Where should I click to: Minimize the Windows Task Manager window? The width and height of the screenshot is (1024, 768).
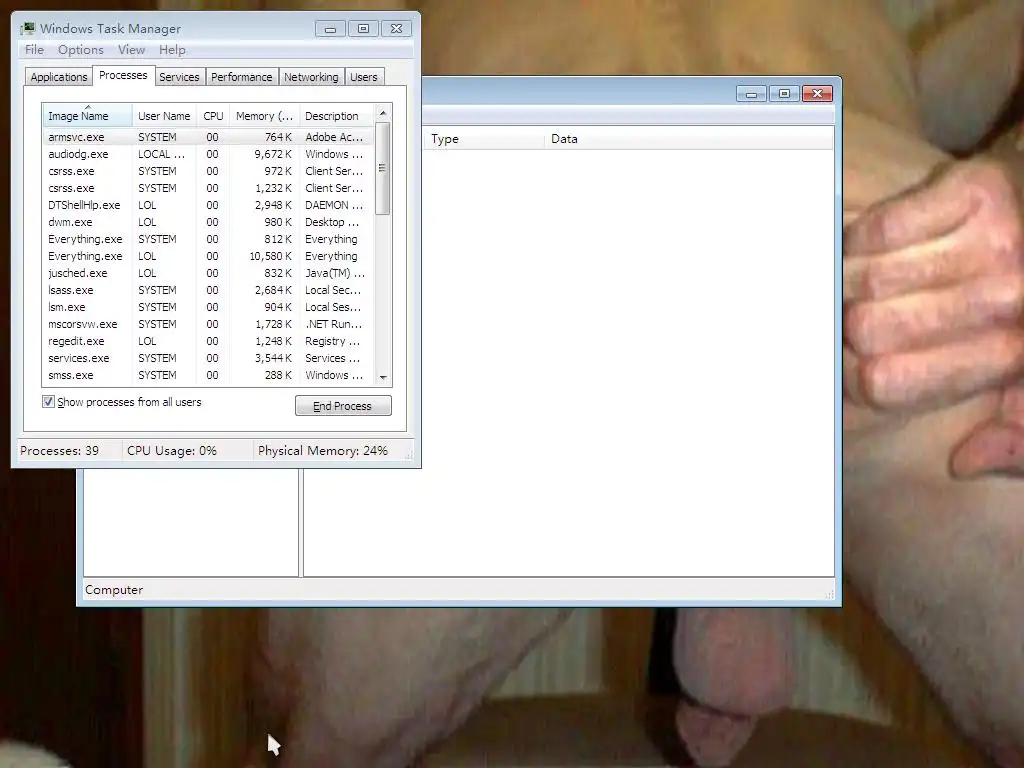point(330,29)
